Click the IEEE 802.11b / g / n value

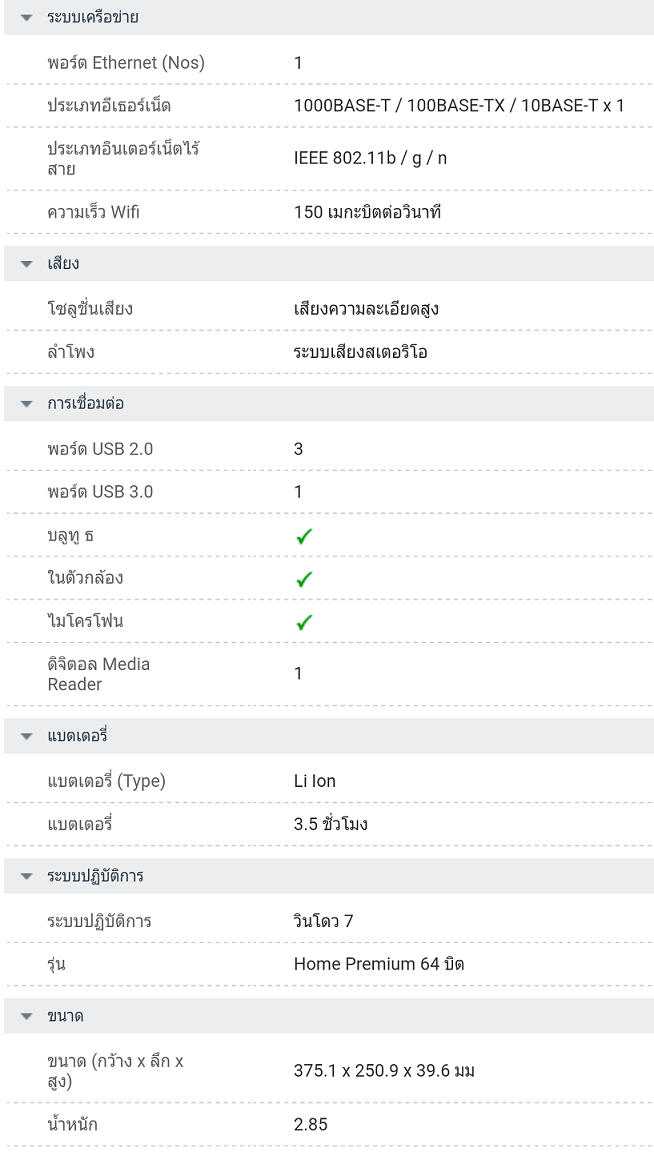click(x=371, y=159)
